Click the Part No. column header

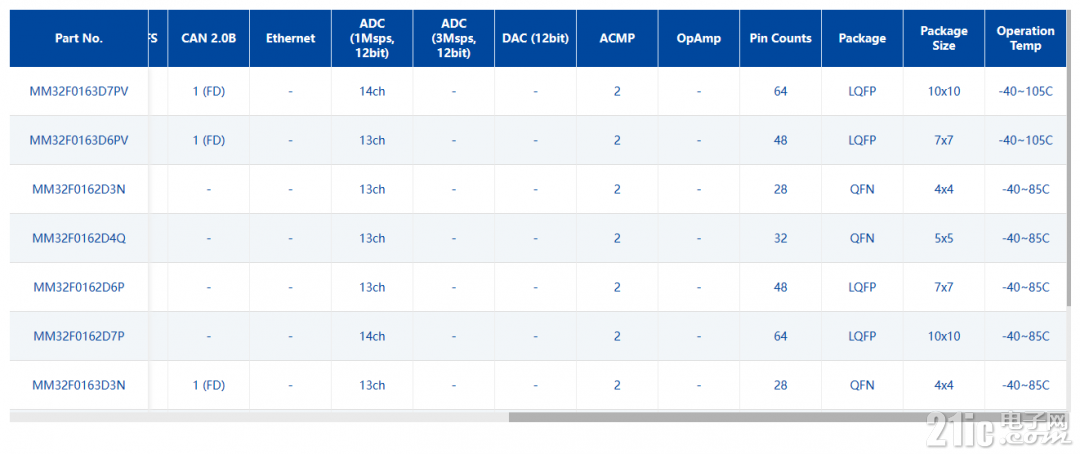tap(79, 39)
